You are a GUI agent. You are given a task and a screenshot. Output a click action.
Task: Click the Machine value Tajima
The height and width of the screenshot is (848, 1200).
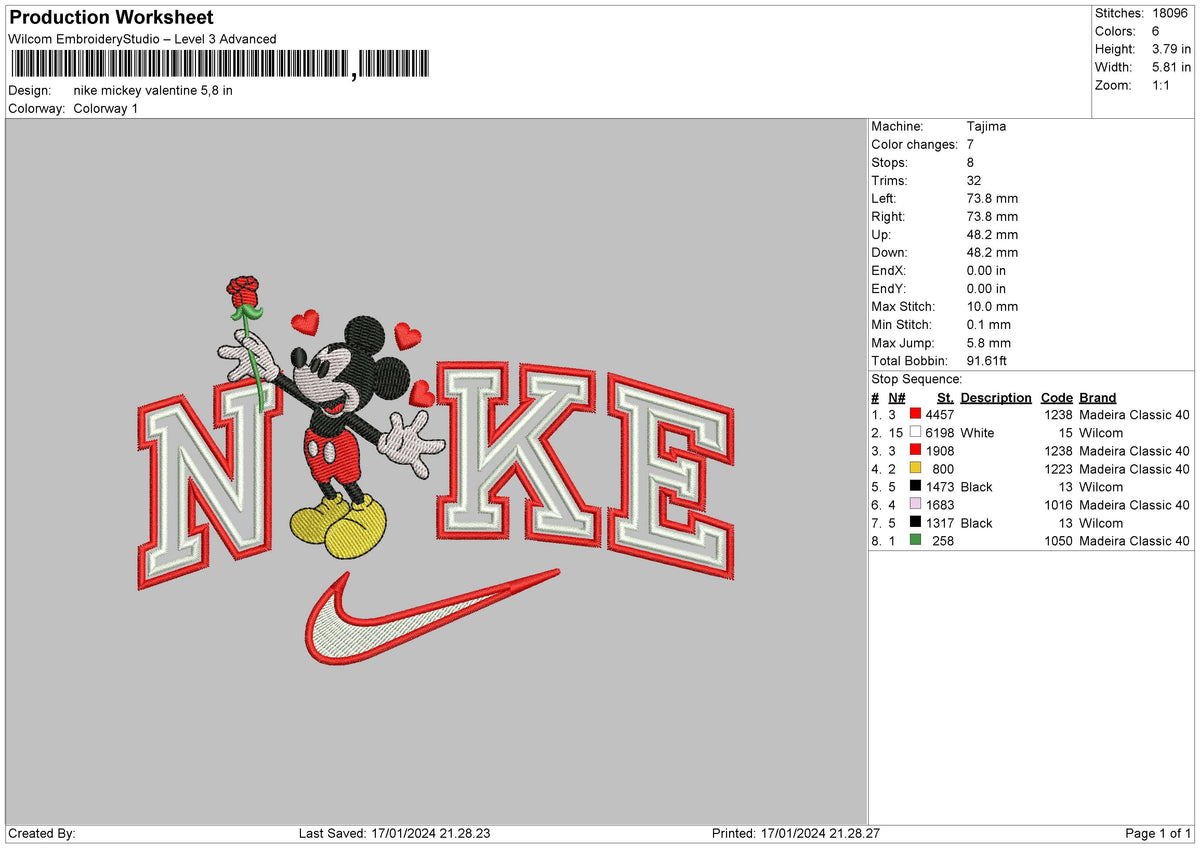point(986,127)
